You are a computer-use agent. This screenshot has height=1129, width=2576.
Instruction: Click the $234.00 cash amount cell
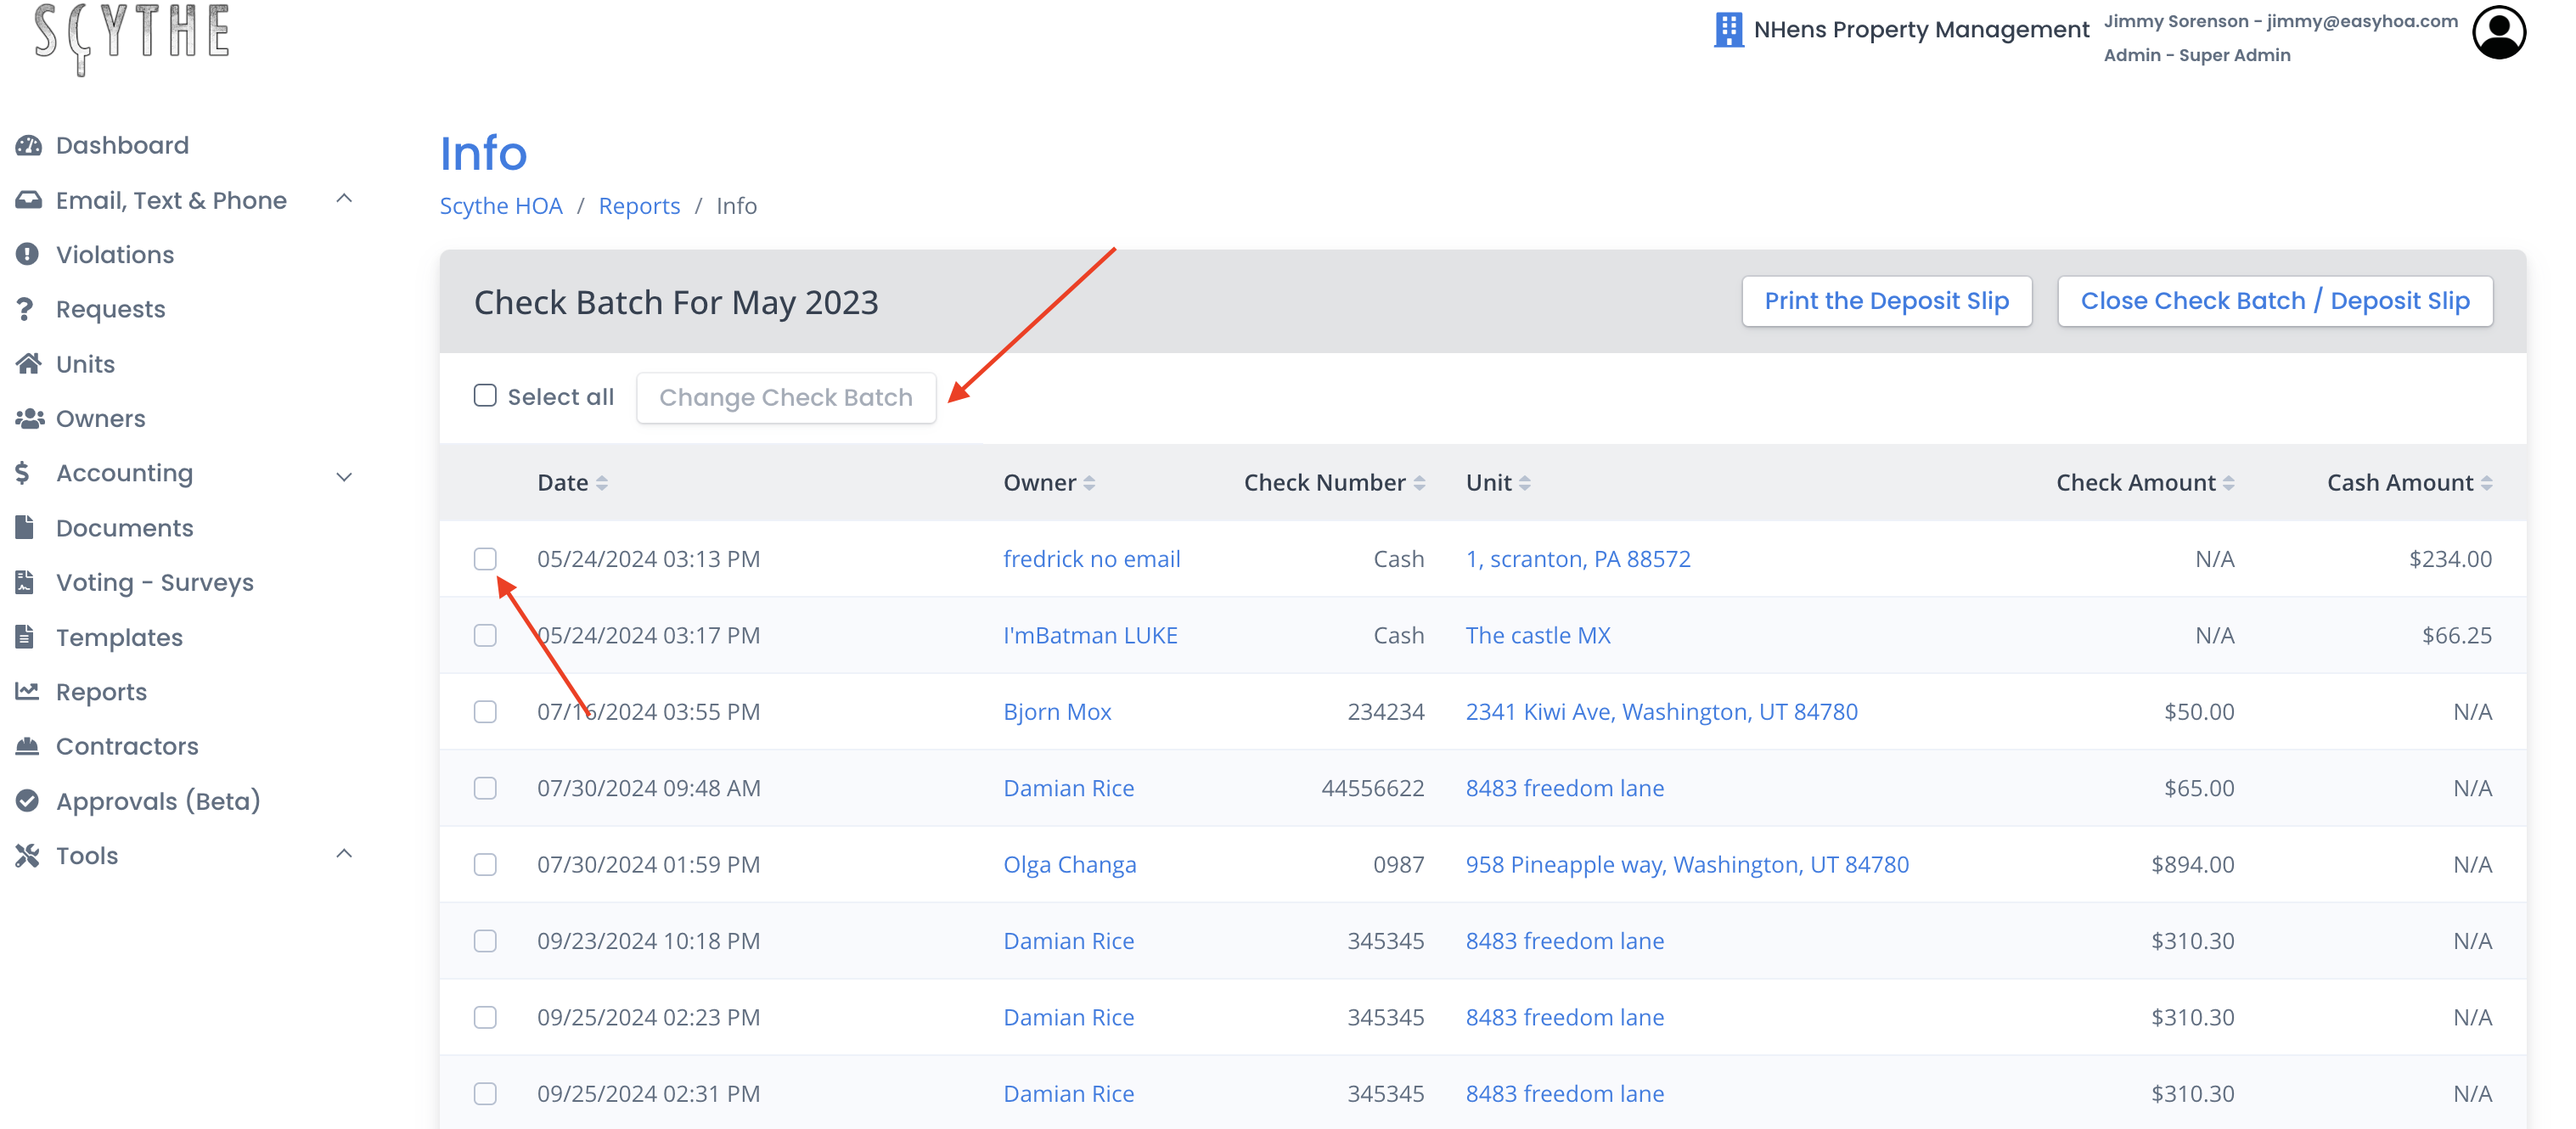click(x=2450, y=559)
